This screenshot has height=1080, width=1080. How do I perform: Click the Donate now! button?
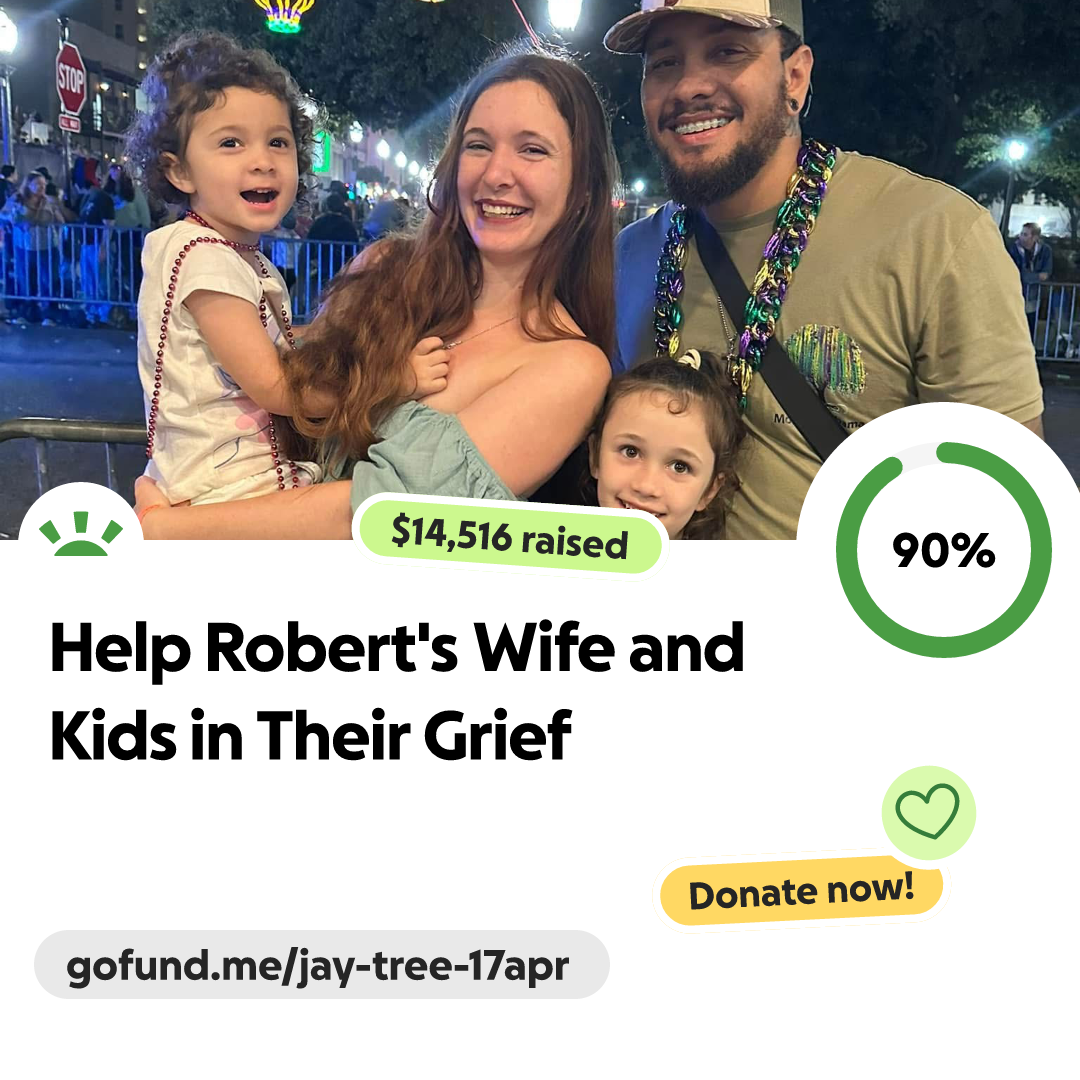coord(801,892)
